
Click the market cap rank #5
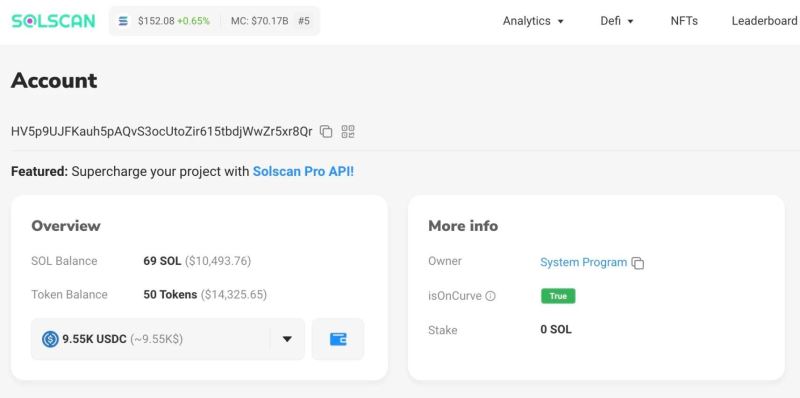click(304, 21)
